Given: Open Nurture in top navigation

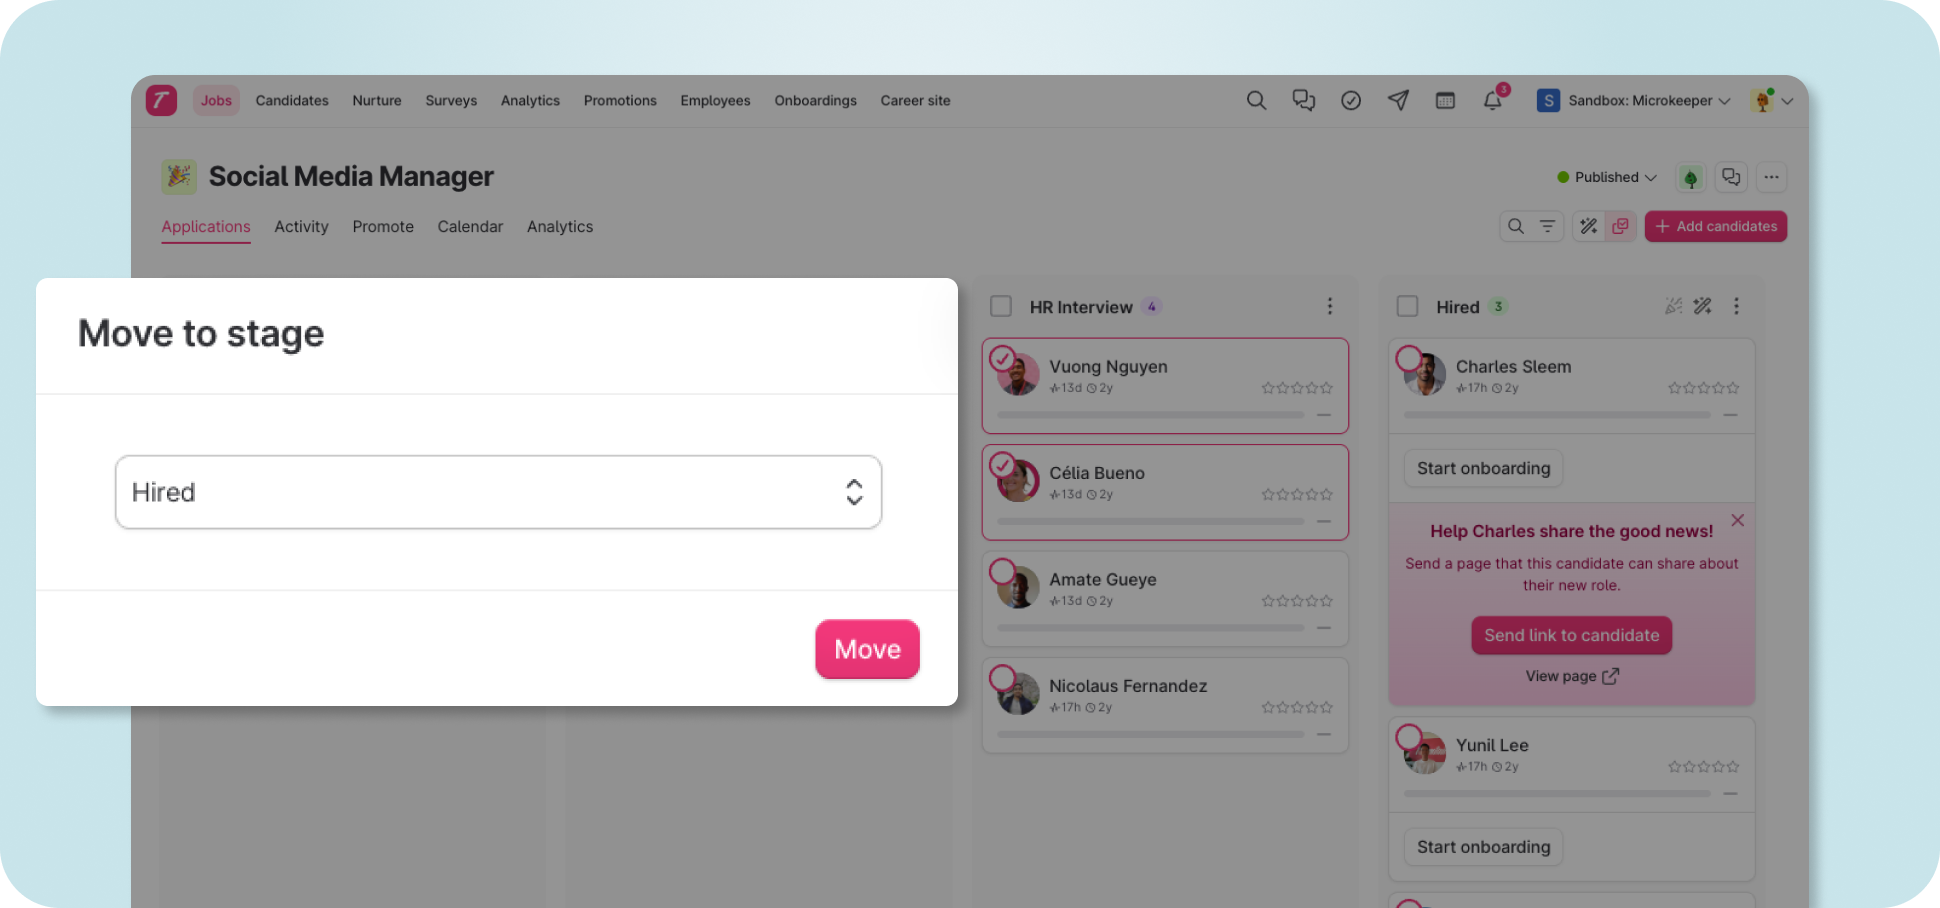Looking at the screenshot, I should pyautogui.click(x=377, y=100).
